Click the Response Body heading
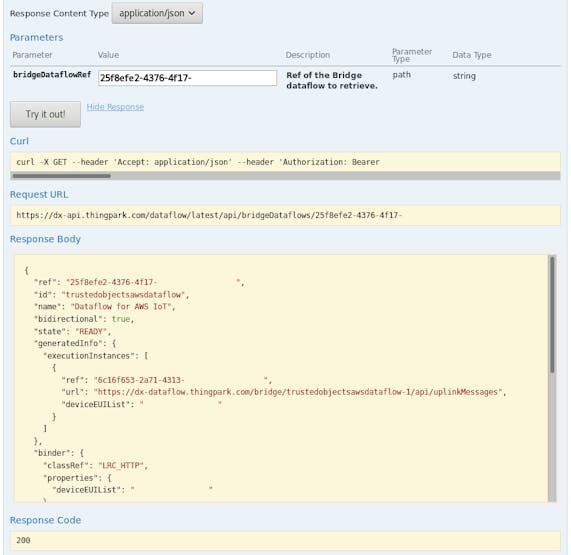Image resolution: width=571 pixels, height=555 pixels. 45,239
